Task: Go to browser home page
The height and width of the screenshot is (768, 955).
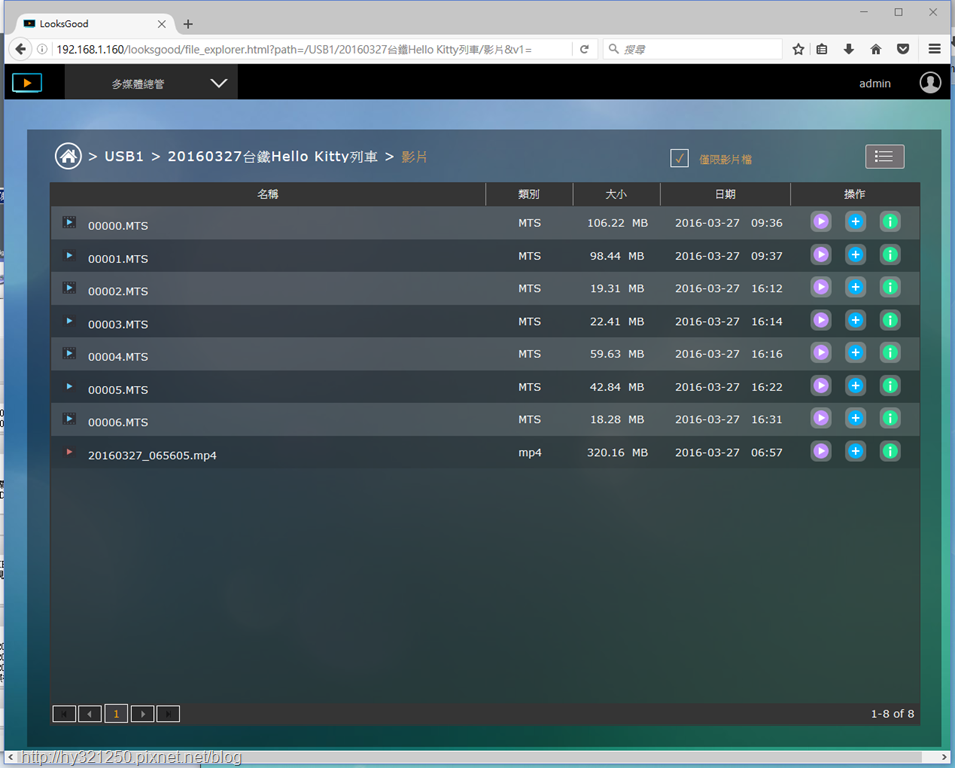Action: (876, 49)
